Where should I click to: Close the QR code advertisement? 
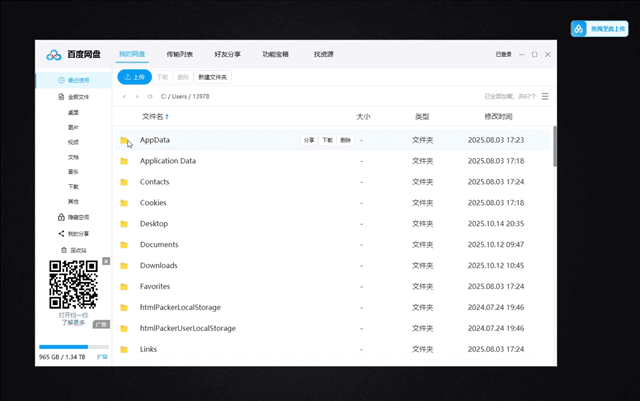(x=106, y=261)
